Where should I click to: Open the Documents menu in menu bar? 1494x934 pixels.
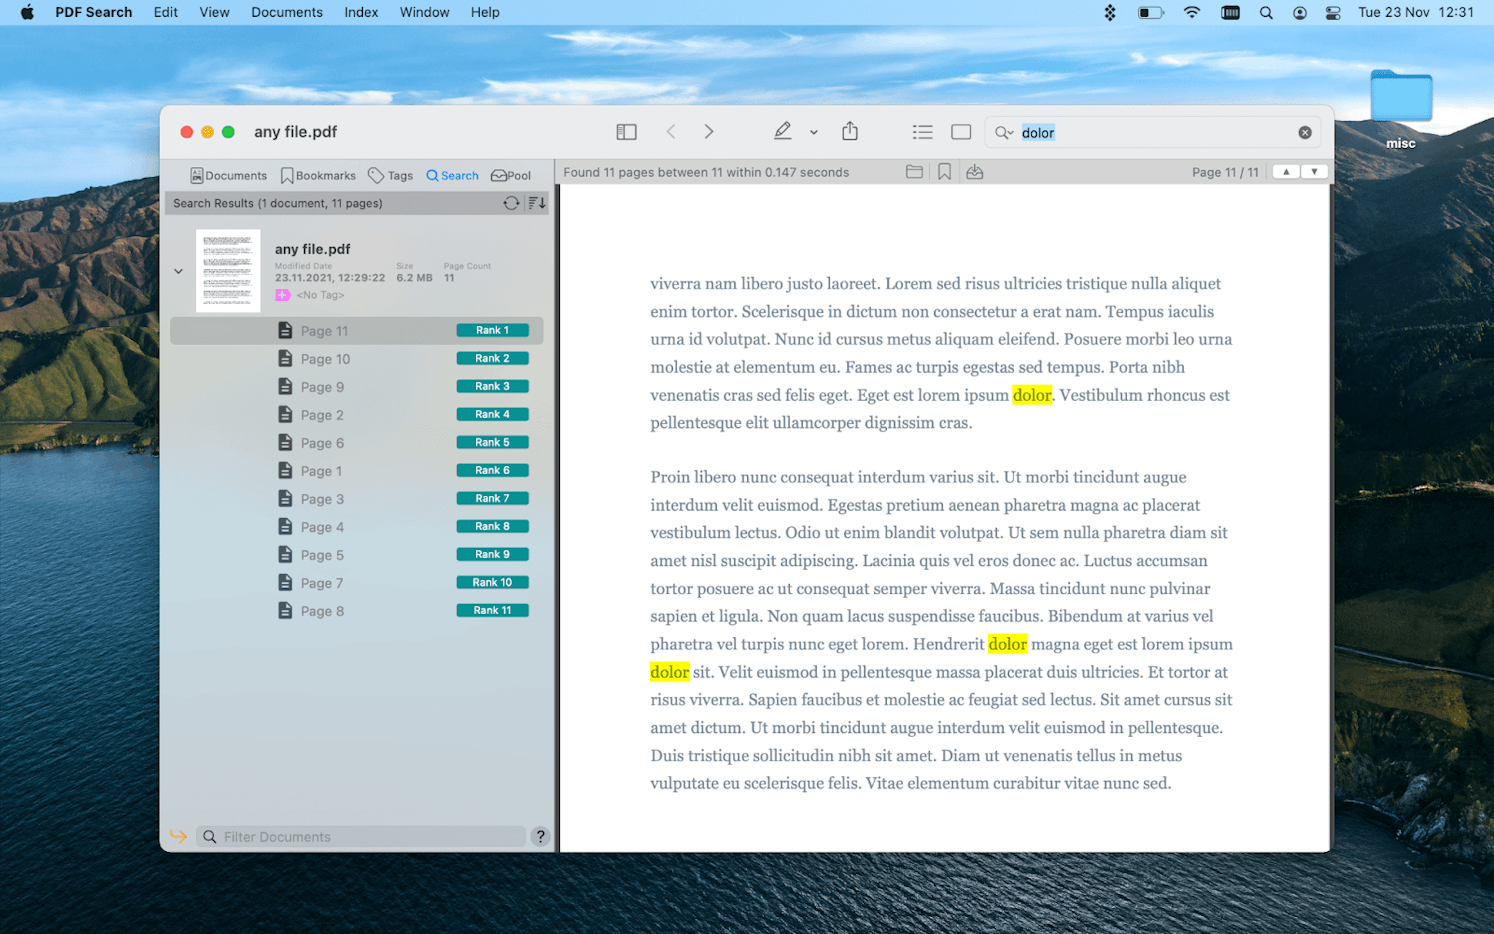pyautogui.click(x=287, y=12)
